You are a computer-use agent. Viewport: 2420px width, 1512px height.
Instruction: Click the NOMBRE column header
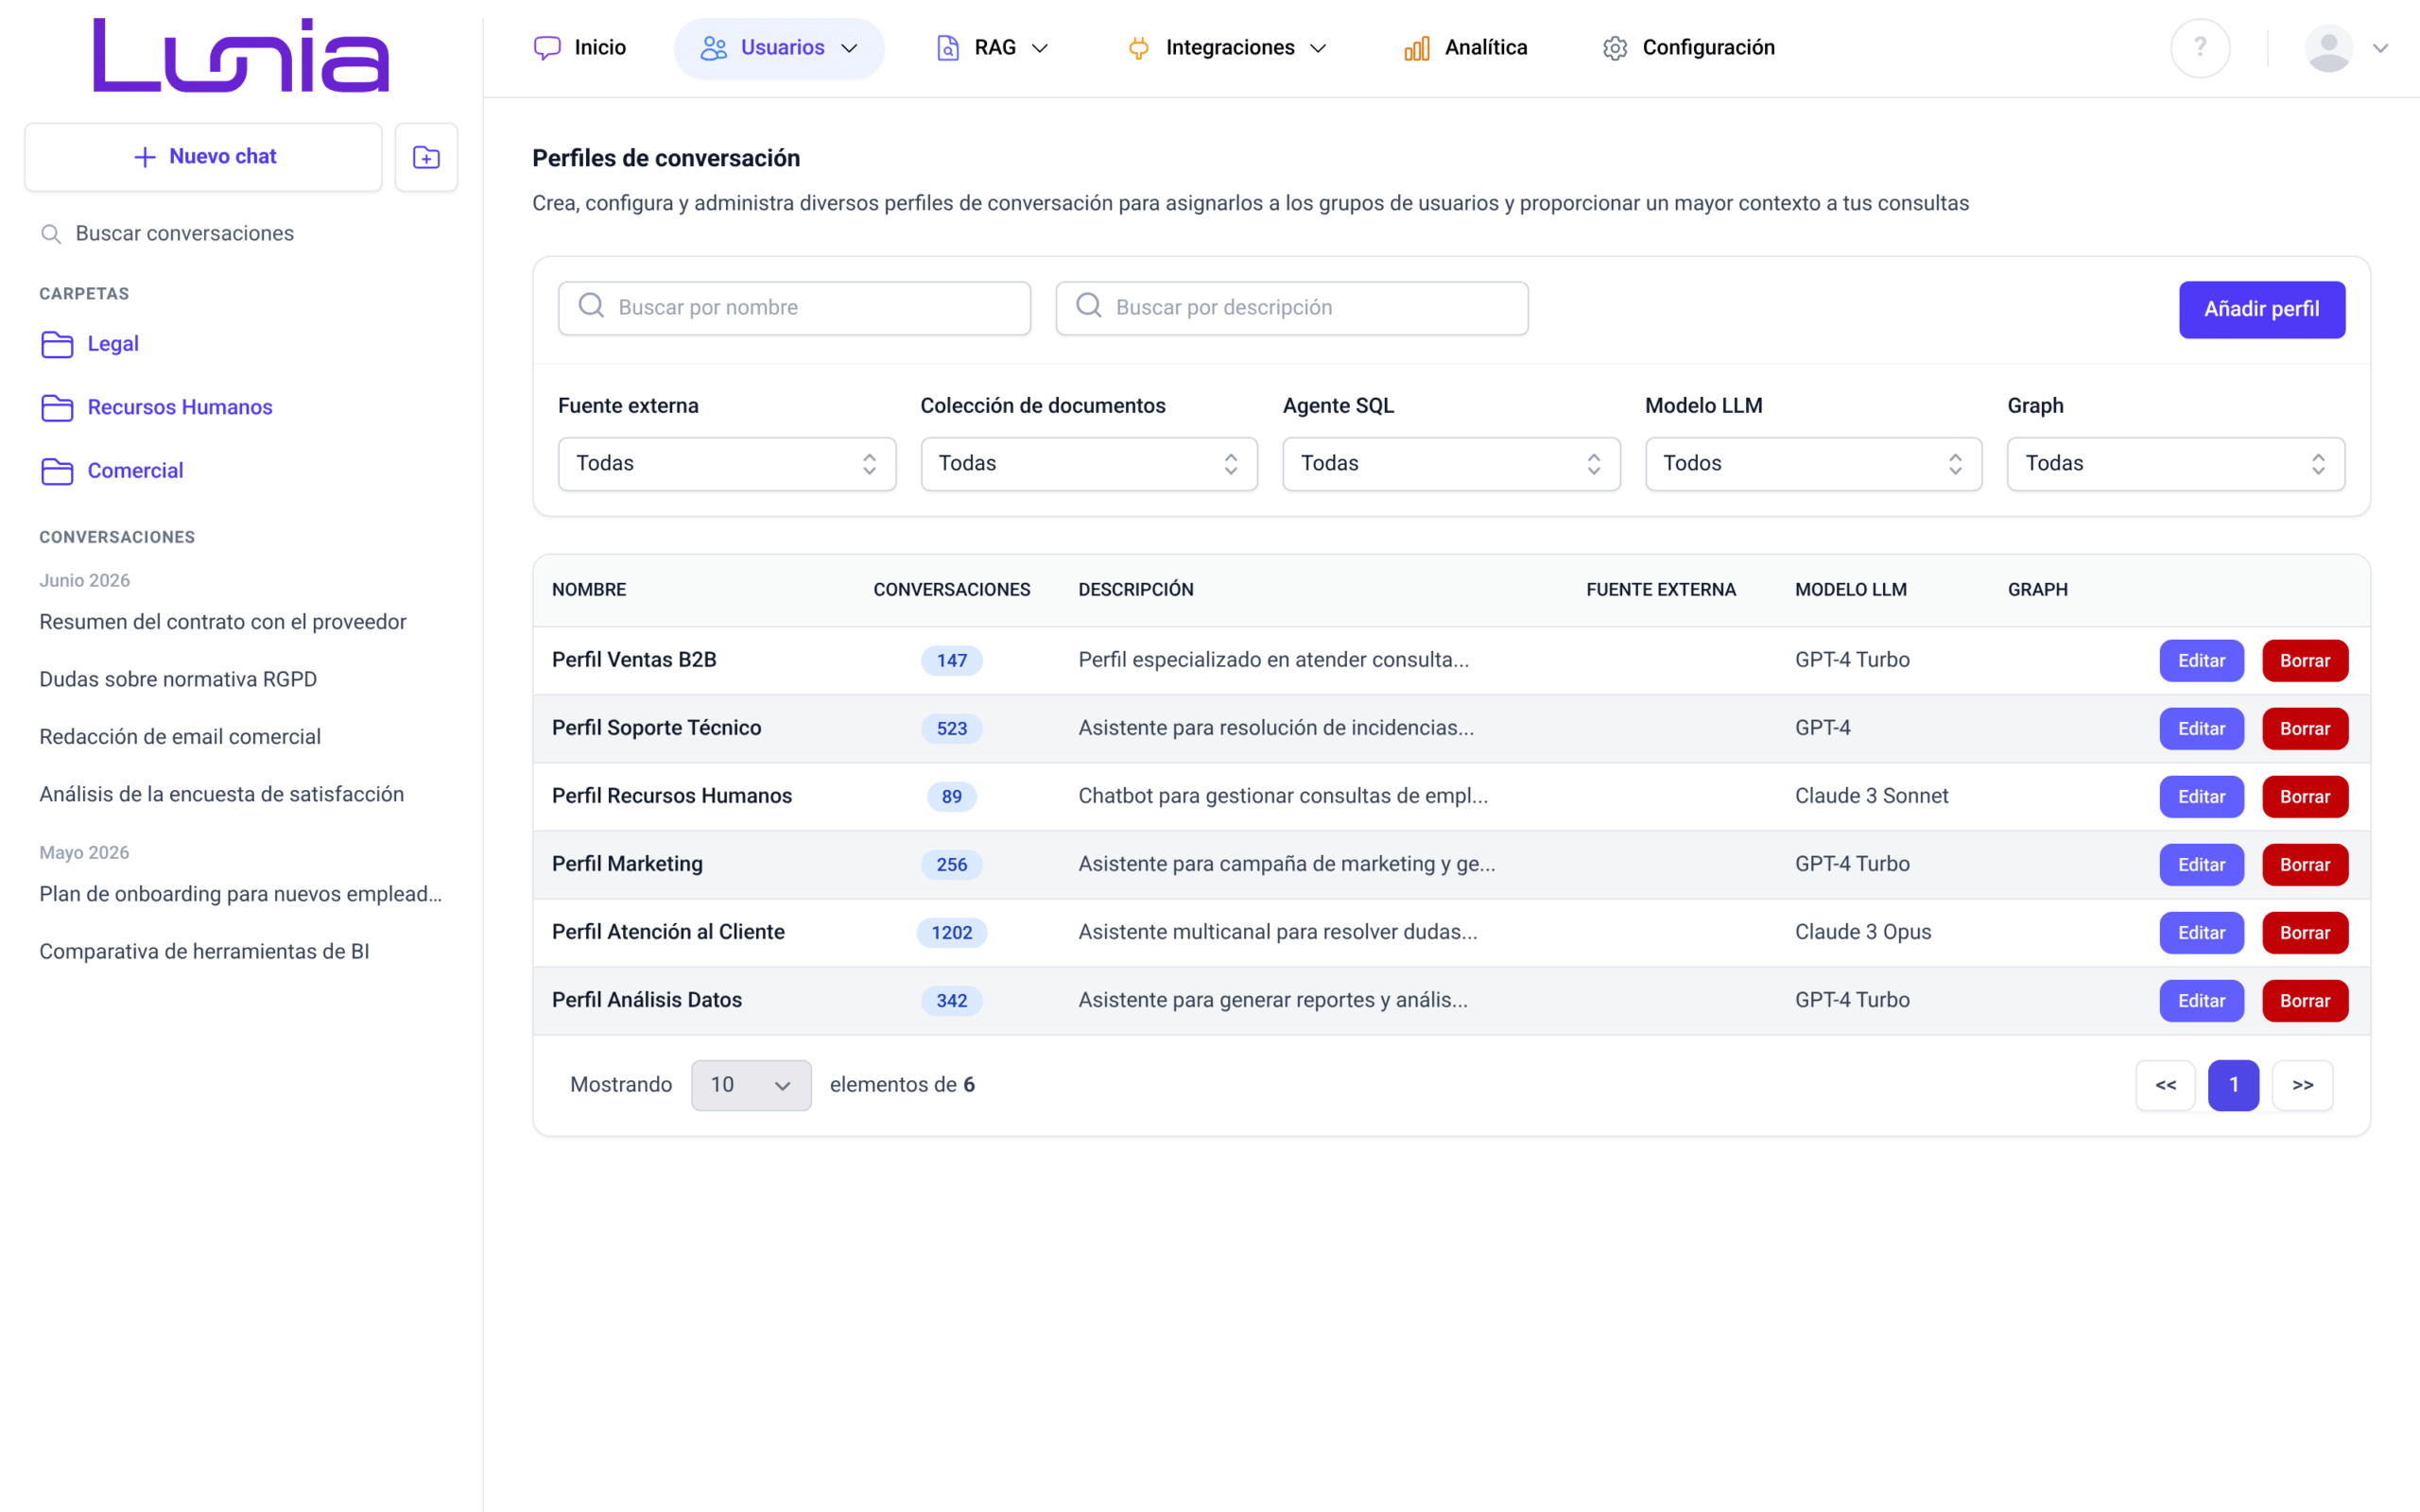tap(589, 590)
